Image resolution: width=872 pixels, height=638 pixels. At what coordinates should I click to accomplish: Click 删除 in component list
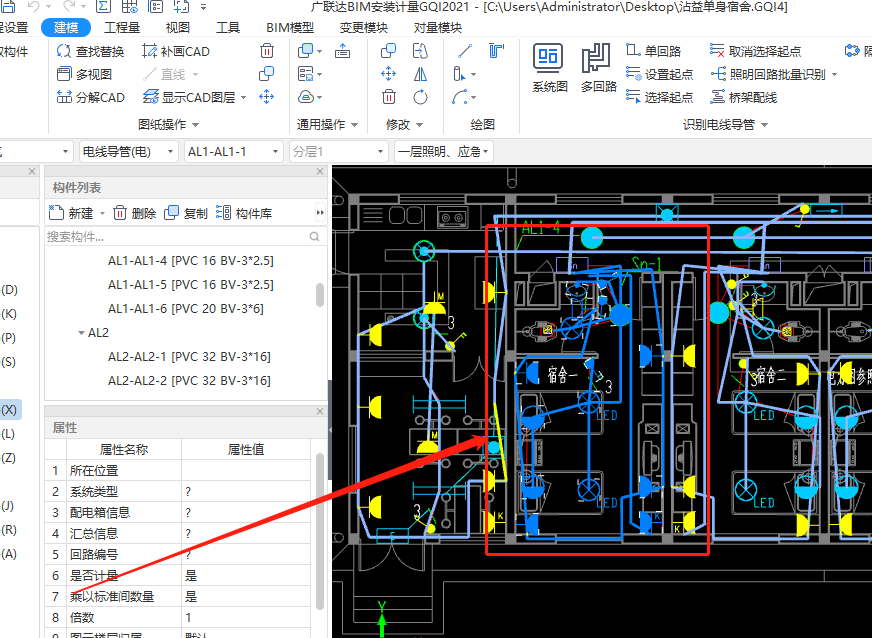point(135,213)
